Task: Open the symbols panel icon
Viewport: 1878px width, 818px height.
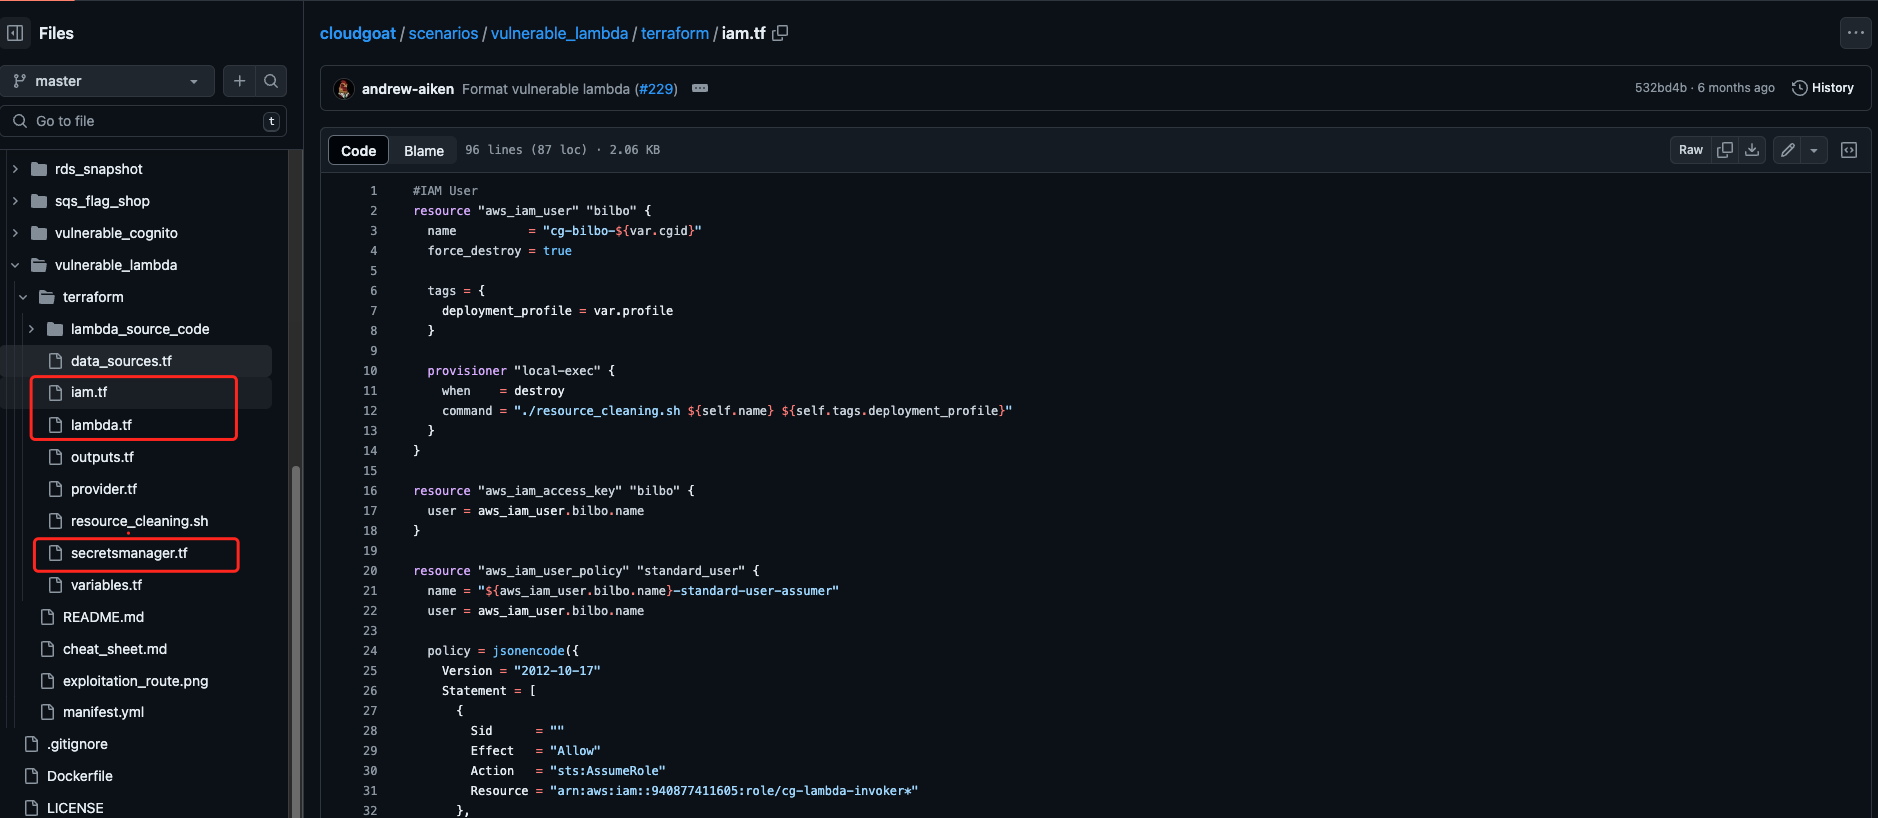Action: [1849, 150]
